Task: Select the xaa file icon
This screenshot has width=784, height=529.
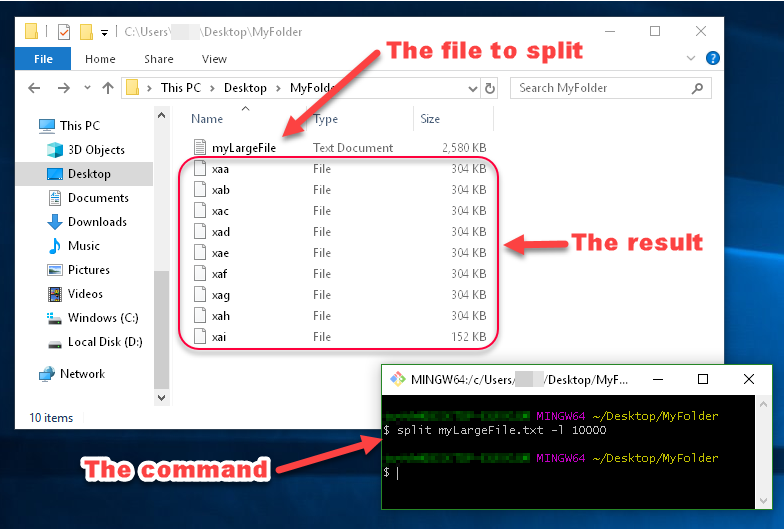Action: 200,168
